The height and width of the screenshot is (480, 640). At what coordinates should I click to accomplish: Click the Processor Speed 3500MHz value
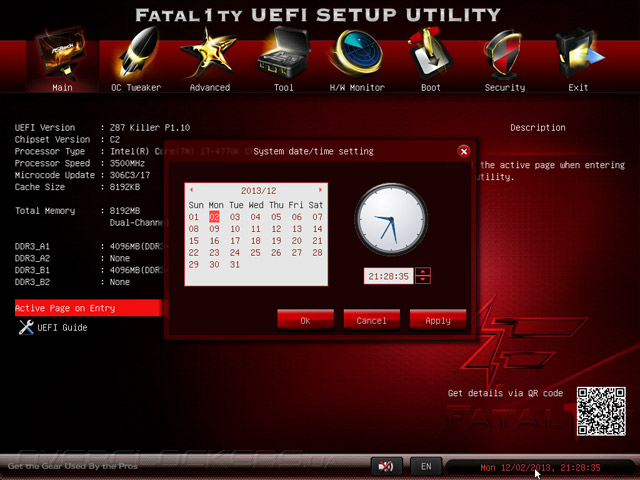[127, 163]
